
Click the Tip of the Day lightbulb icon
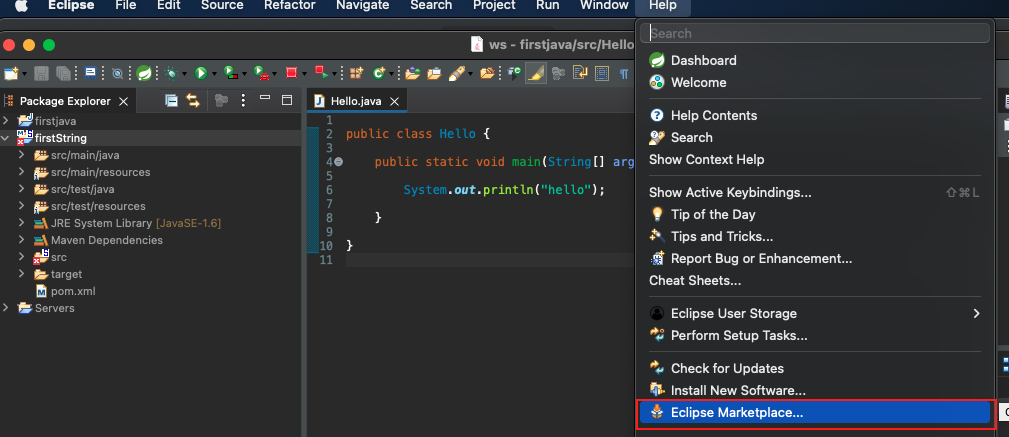(x=656, y=214)
